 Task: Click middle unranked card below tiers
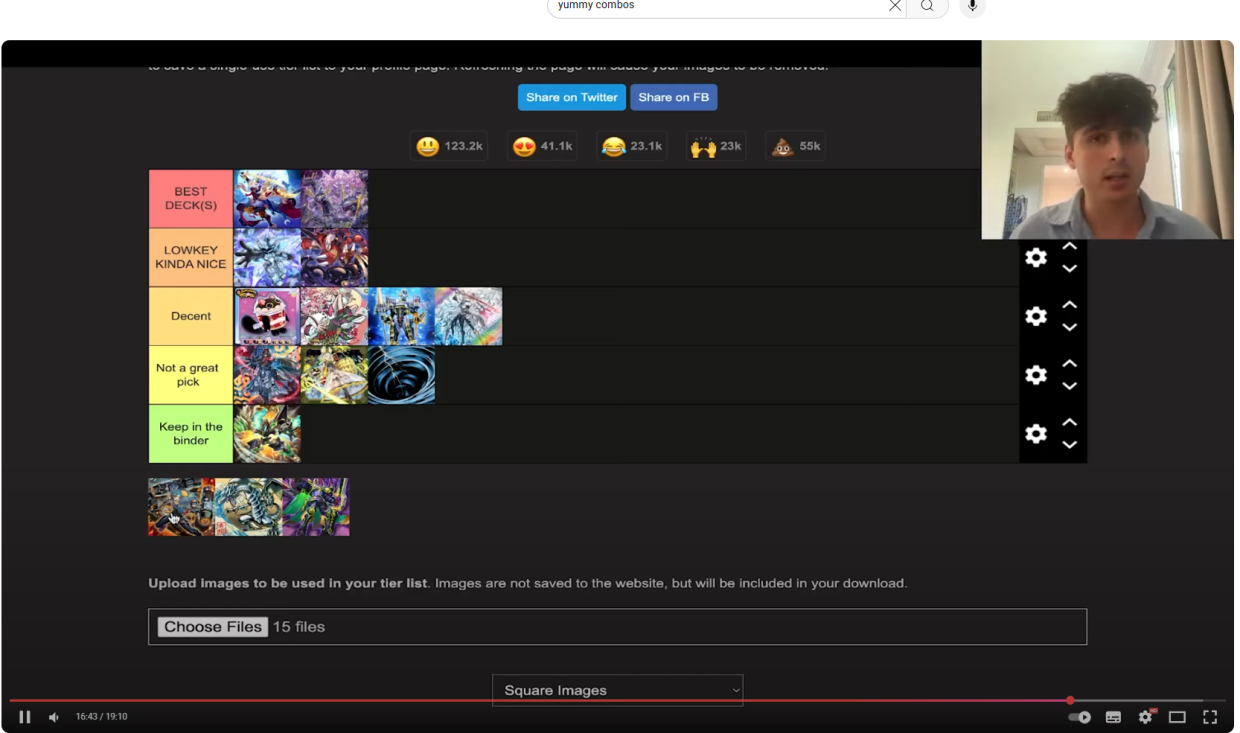point(249,507)
